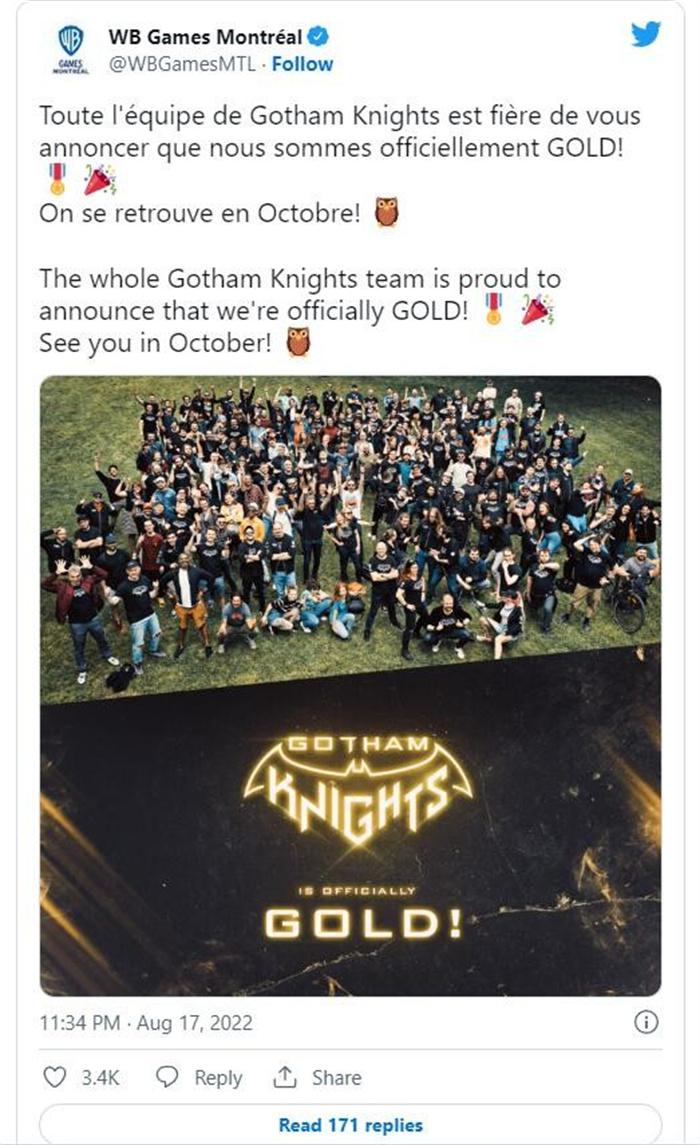The height and width of the screenshot is (1145, 700).
Task: Click the Reply text label
Action: click(x=218, y=1078)
